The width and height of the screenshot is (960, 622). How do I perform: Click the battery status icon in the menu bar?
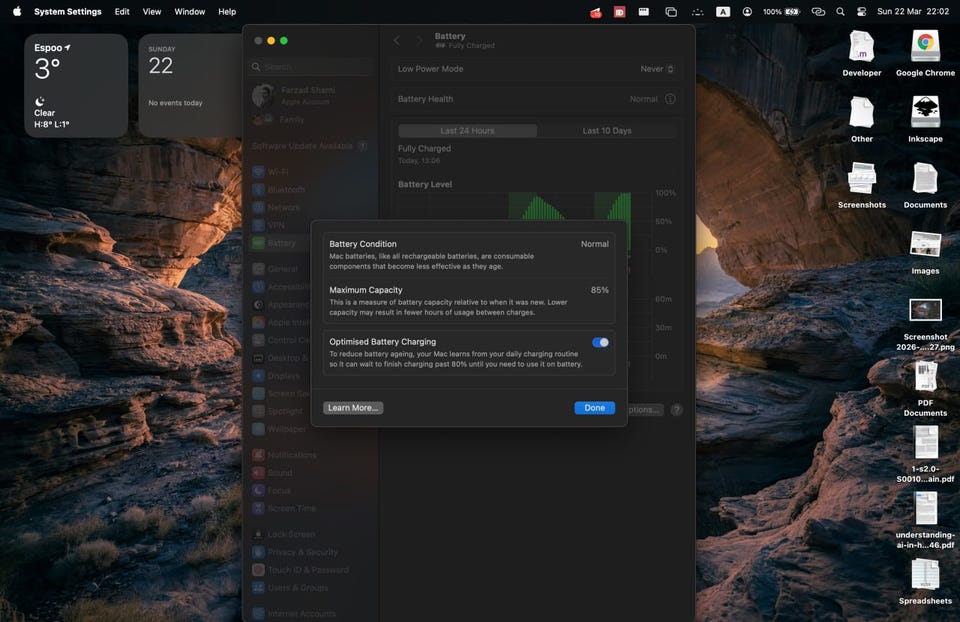(x=792, y=12)
